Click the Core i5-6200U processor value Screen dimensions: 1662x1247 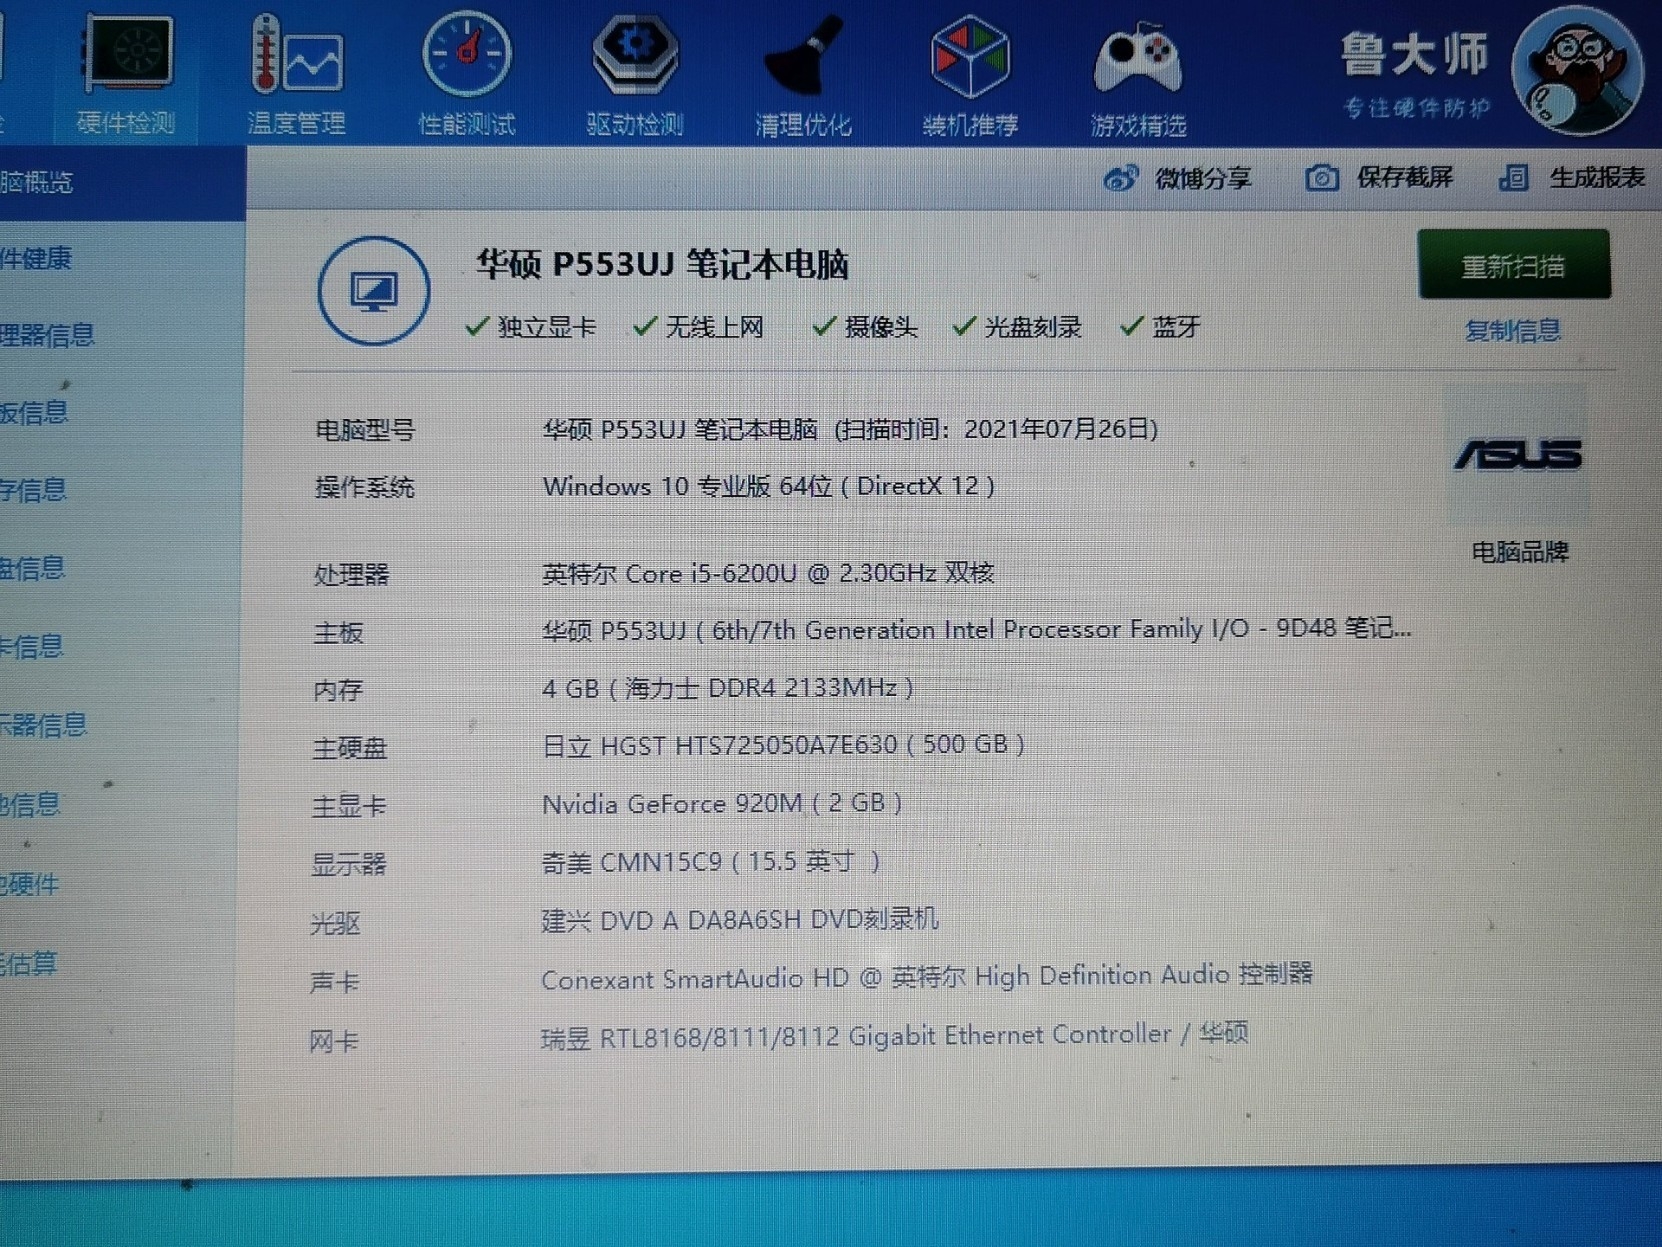[768, 574]
